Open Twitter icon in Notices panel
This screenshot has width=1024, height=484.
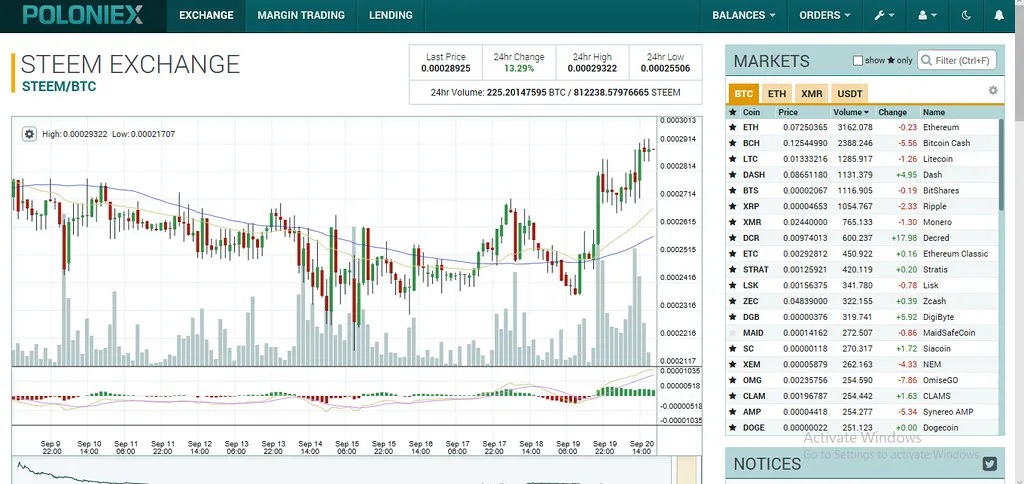click(990, 464)
